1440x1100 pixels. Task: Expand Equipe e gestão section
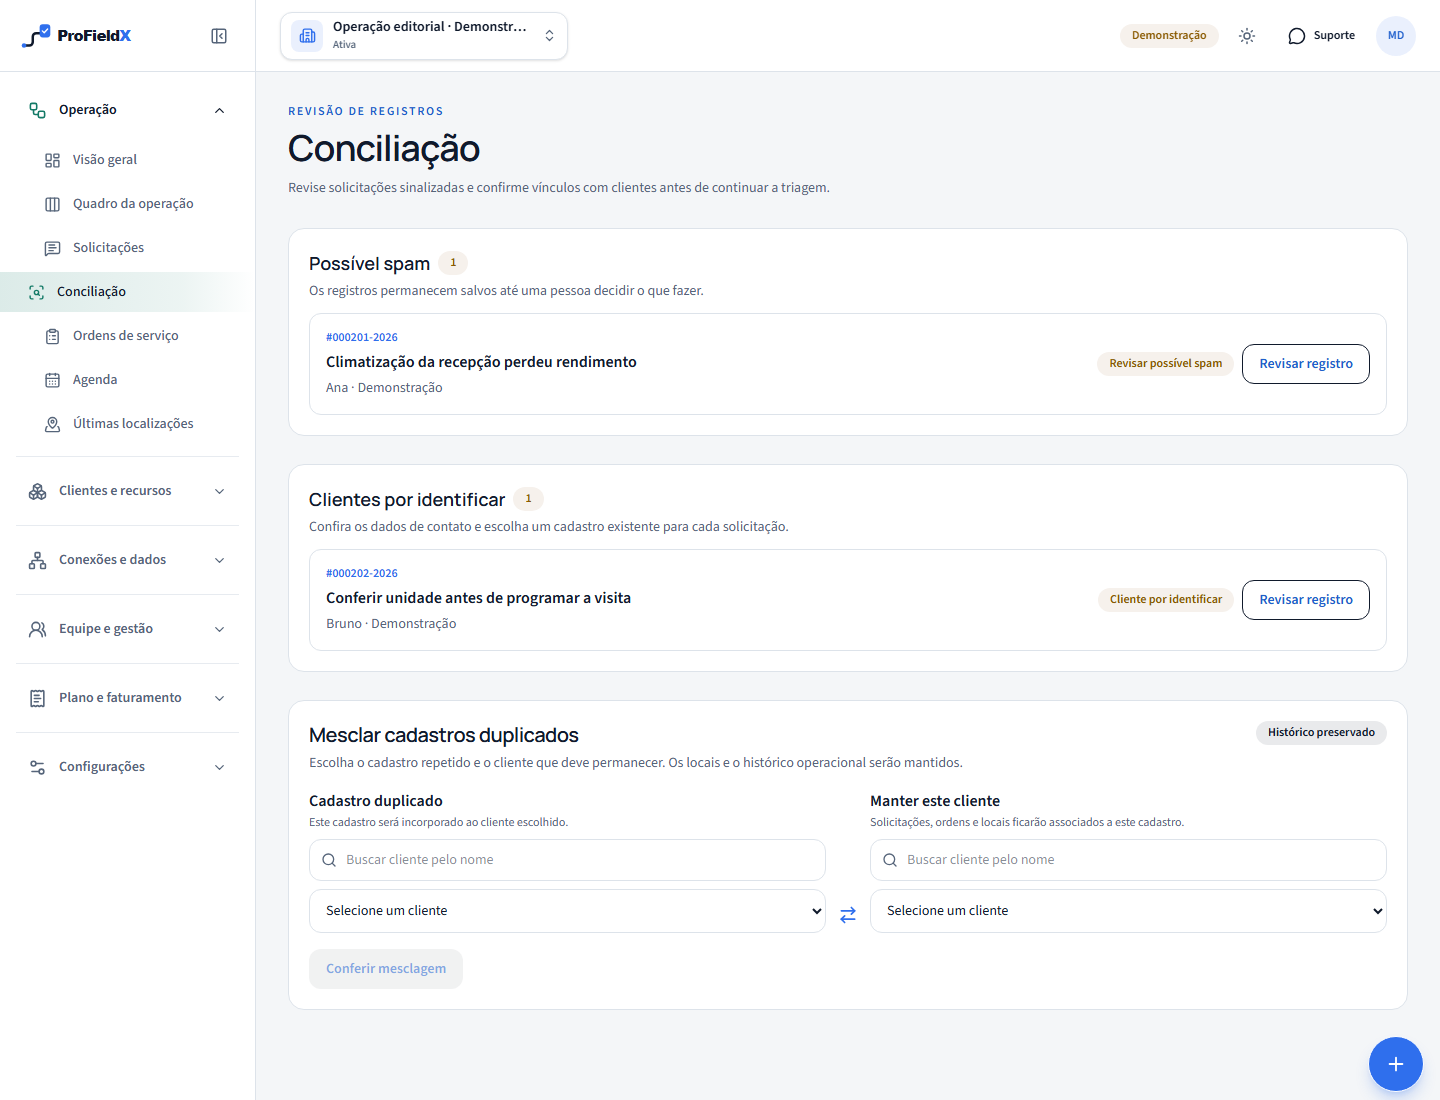pyautogui.click(x=128, y=629)
